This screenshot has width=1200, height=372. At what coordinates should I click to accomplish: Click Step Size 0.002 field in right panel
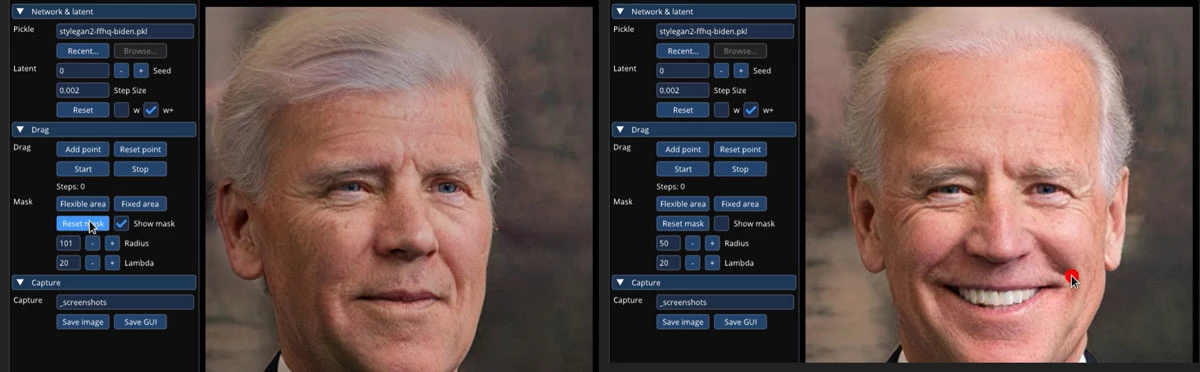683,90
